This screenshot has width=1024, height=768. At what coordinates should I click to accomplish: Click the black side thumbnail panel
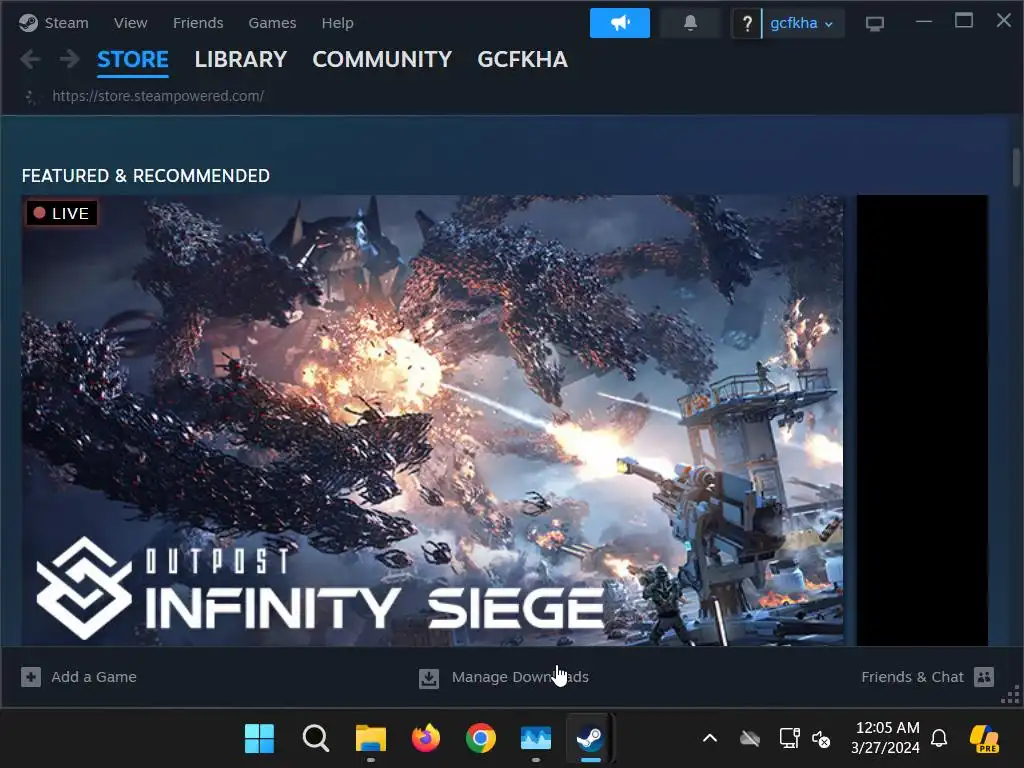click(922, 421)
